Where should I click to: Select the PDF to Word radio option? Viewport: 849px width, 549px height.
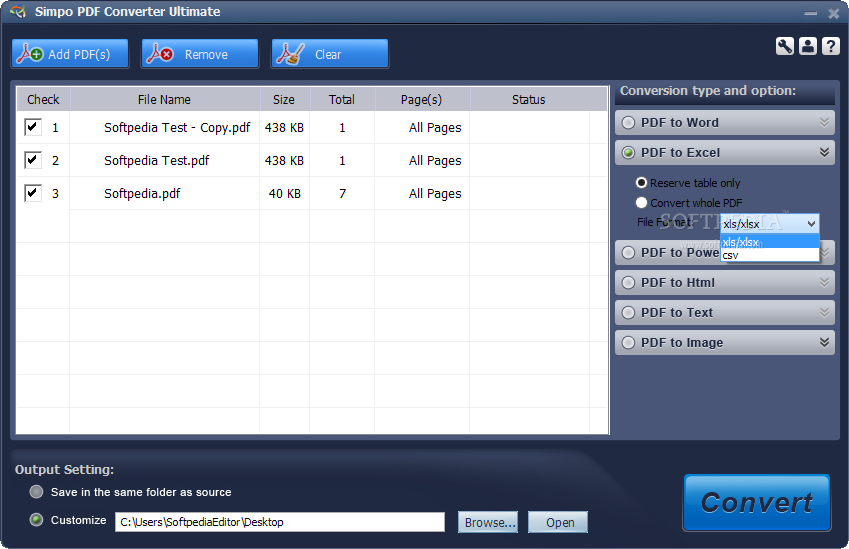click(x=628, y=123)
